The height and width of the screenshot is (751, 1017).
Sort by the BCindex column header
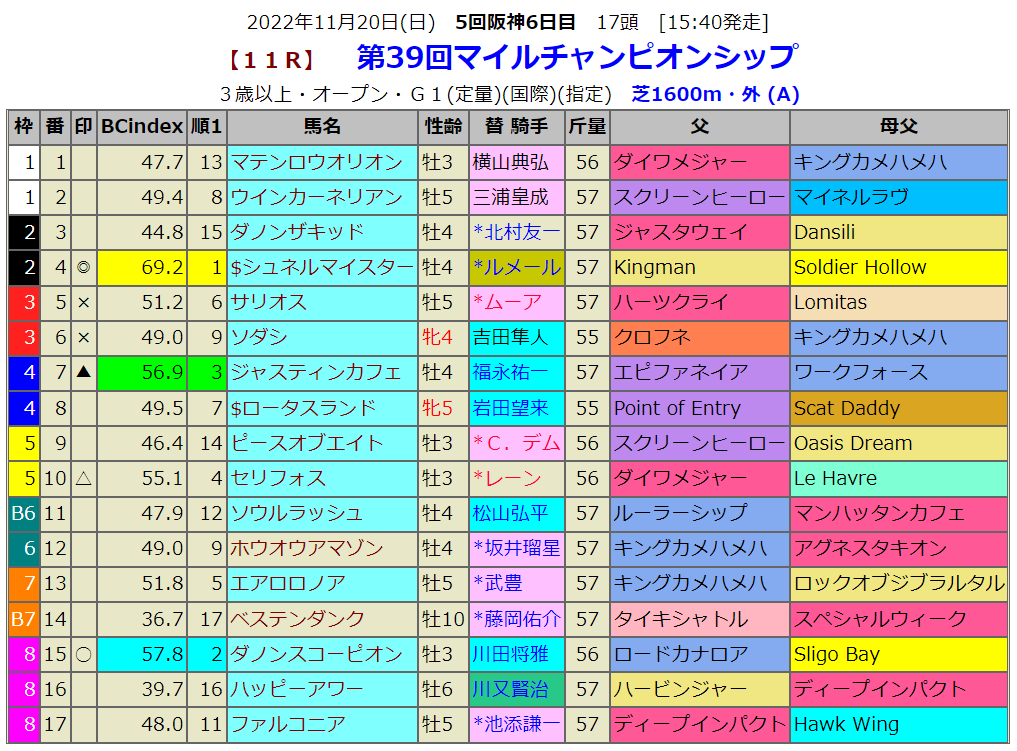coord(142,127)
